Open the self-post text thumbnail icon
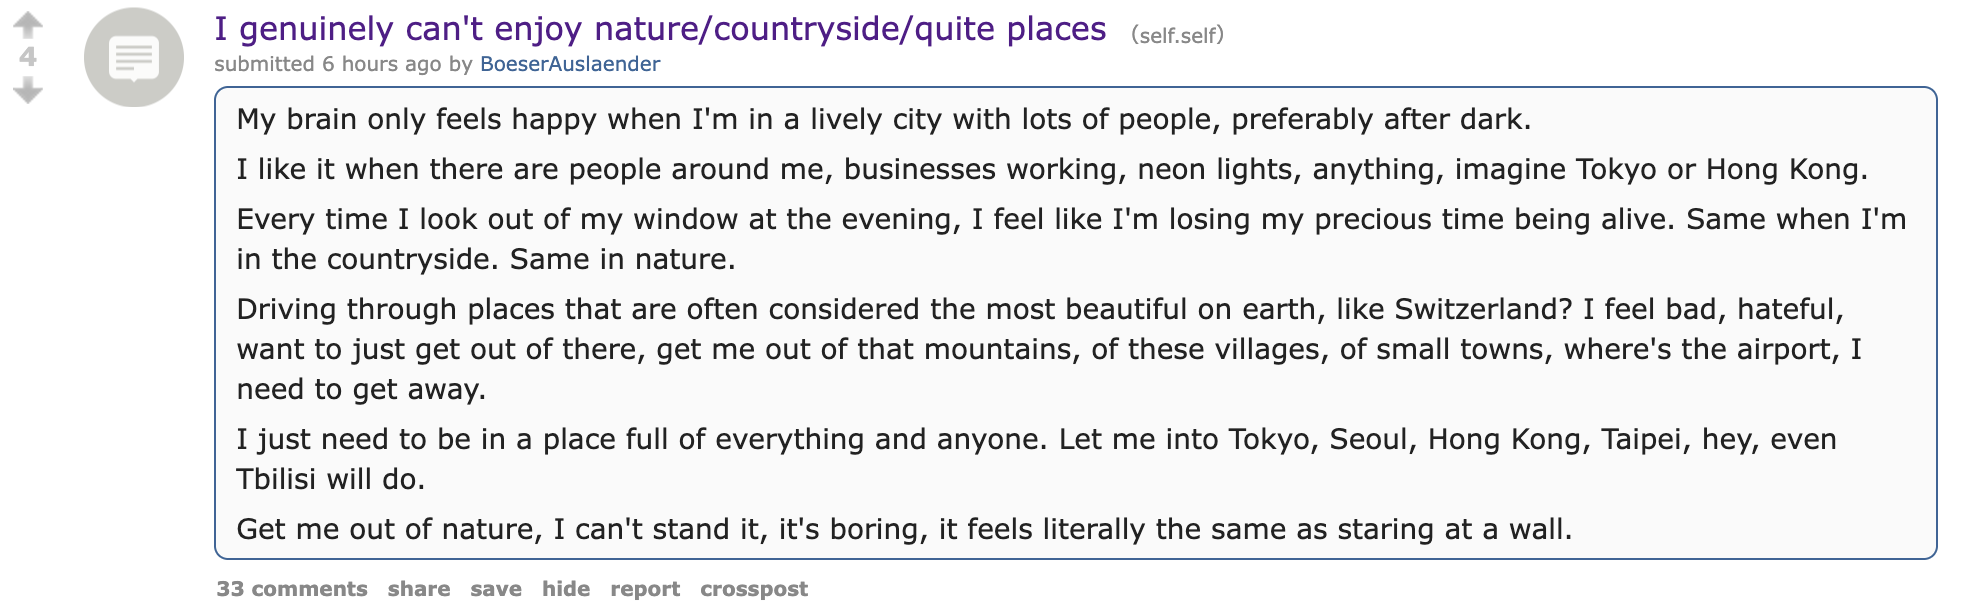 point(134,58)
